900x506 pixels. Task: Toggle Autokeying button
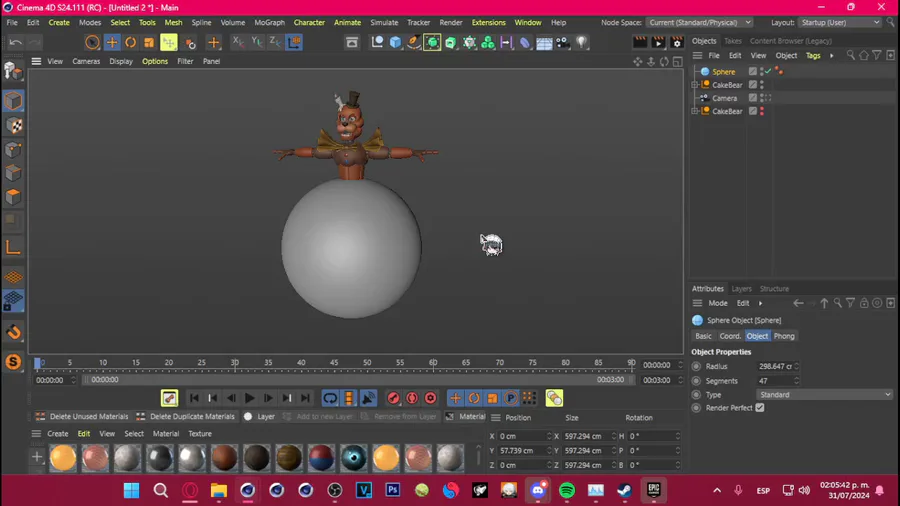(x=412, y=398)
